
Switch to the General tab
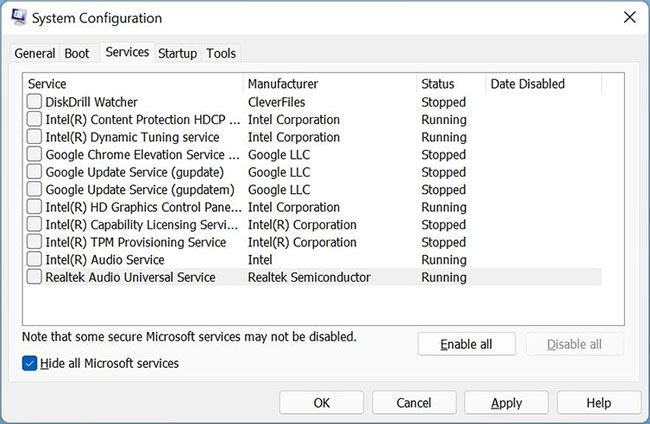pos(35,53)
